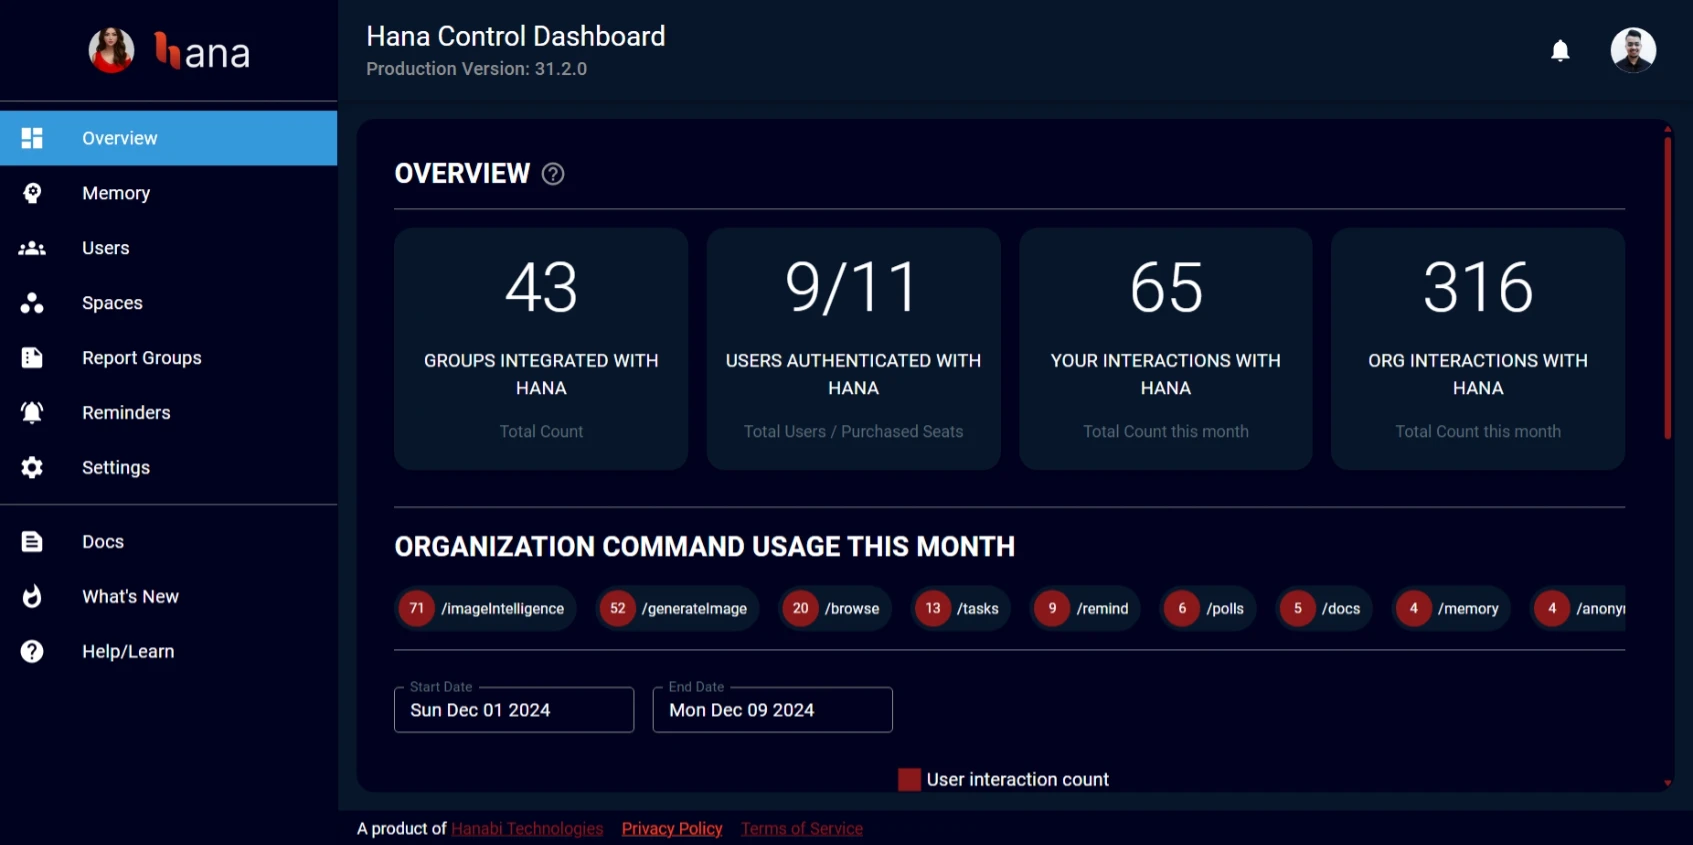This screenshot has height=845, width=1693.
Task: Open the Overview menu item
Action: (x=168, y=138)
